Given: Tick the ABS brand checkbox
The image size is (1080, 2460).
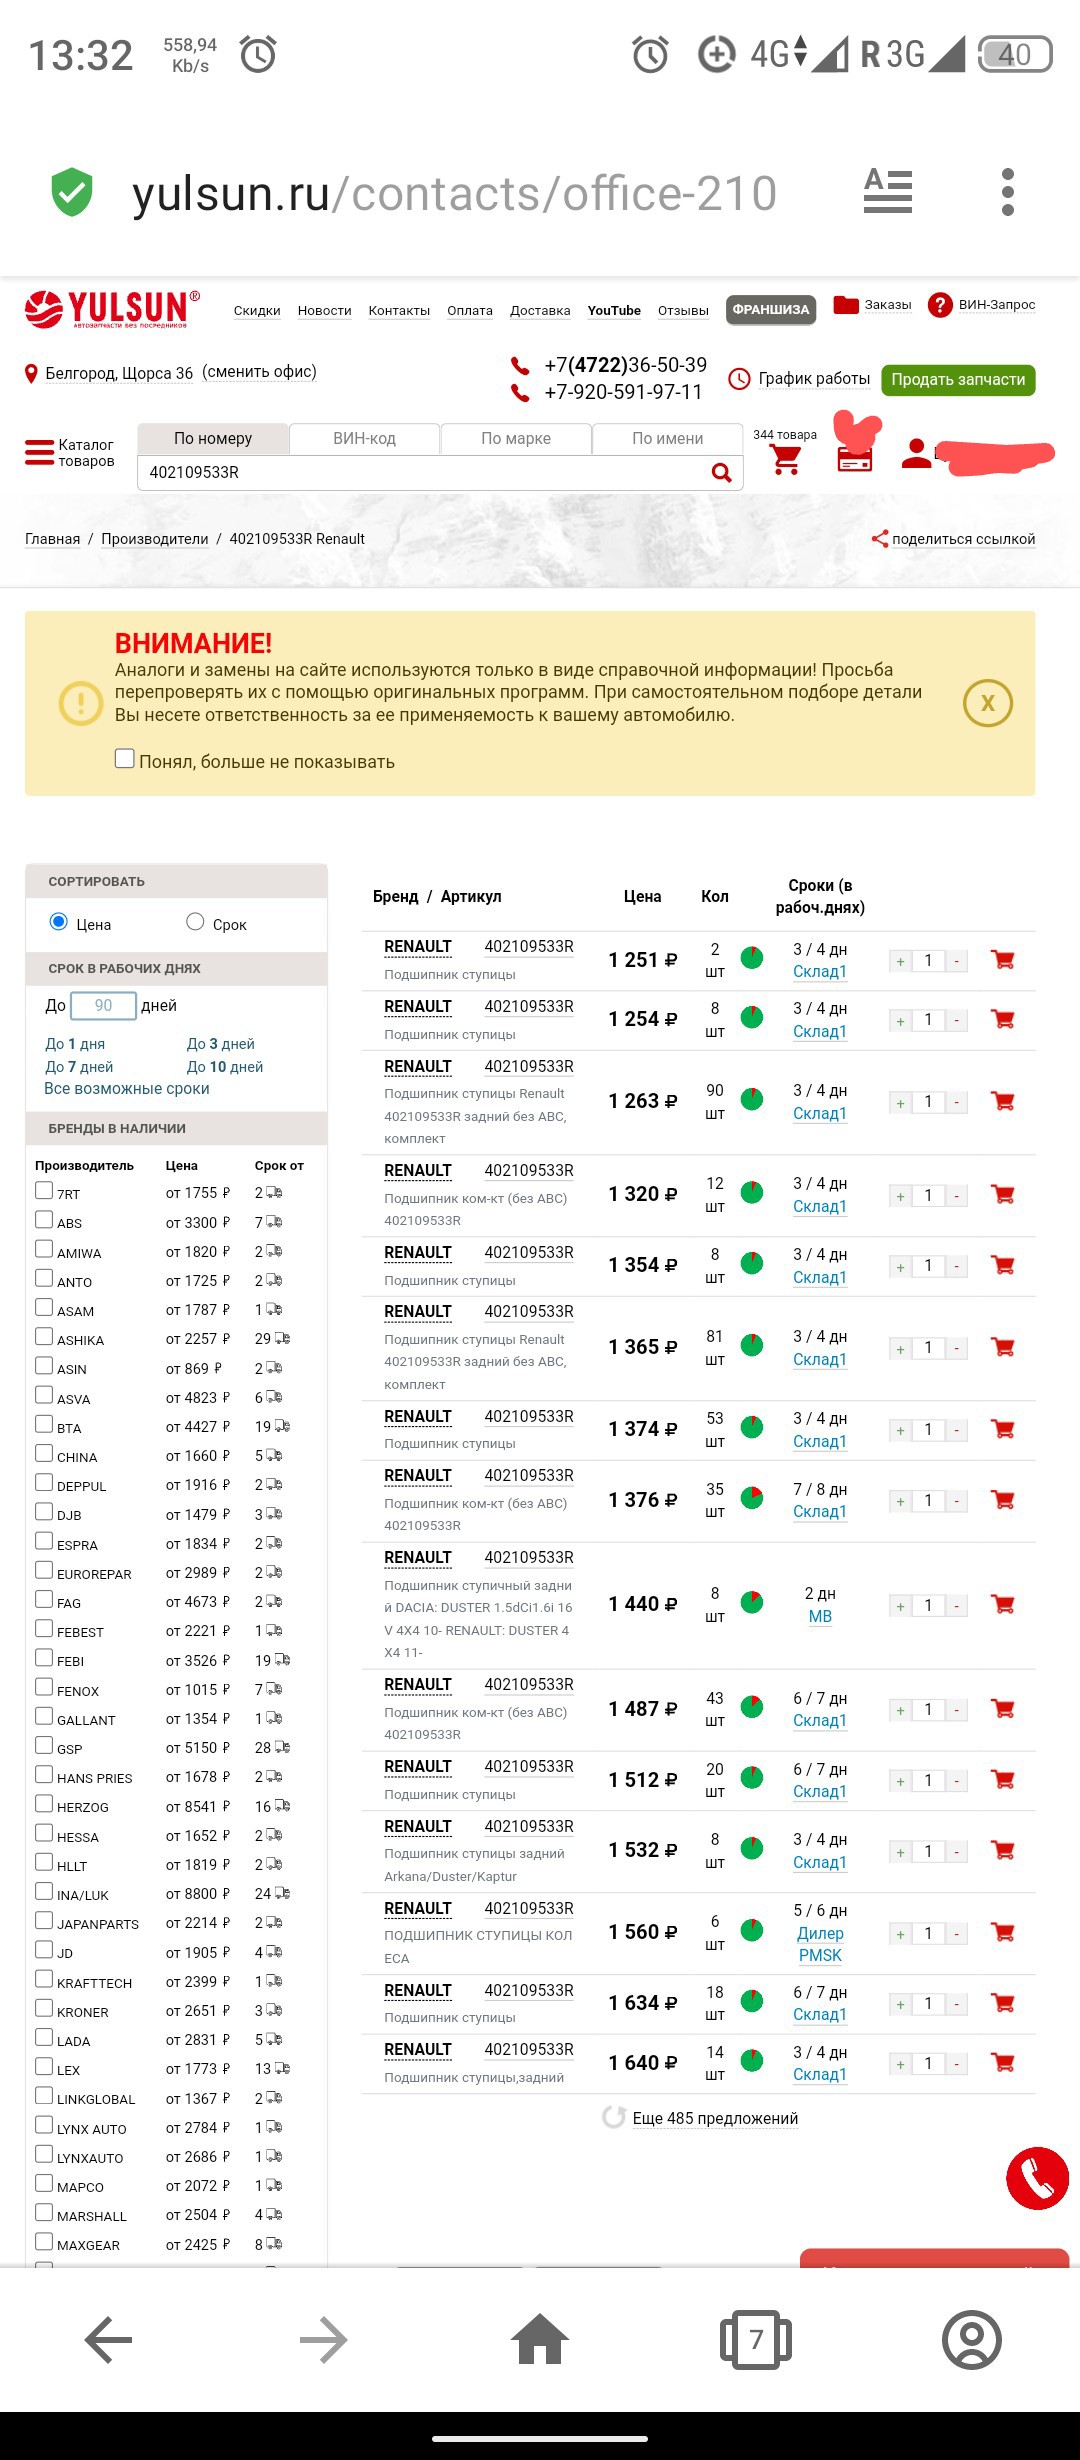Looking at the screenshot, I should (x=44, y=1220).
